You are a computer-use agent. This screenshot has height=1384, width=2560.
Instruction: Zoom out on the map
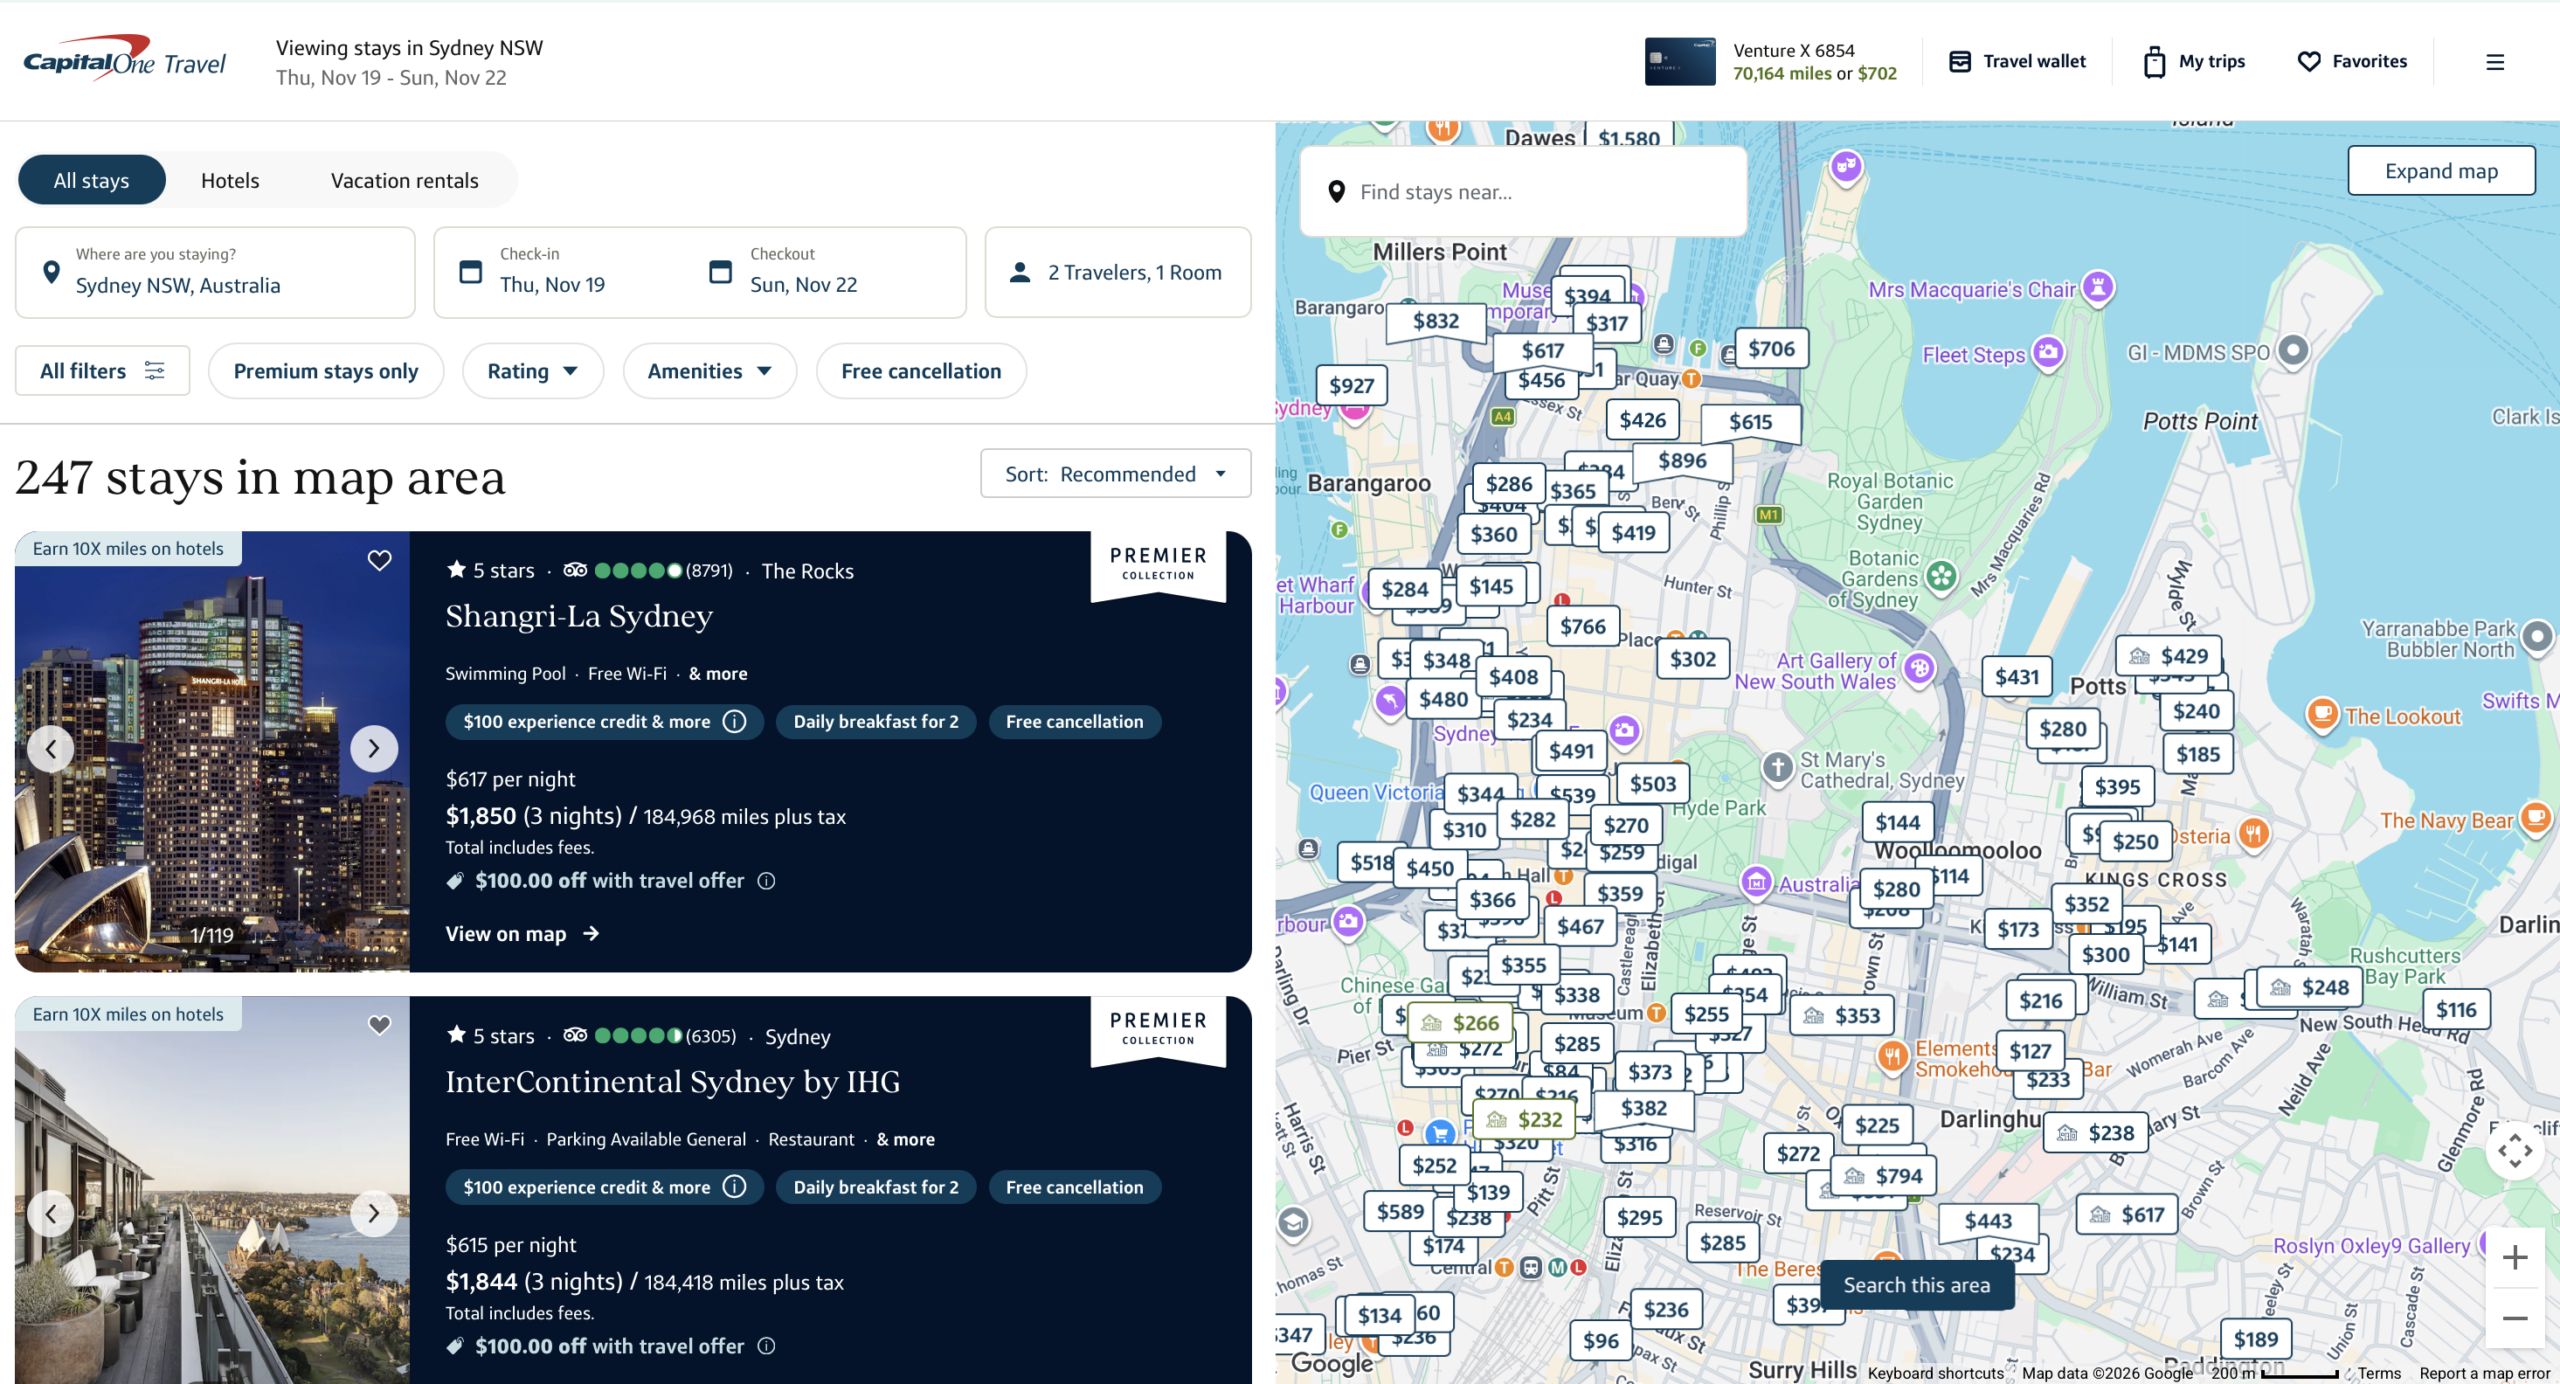2515,1318
